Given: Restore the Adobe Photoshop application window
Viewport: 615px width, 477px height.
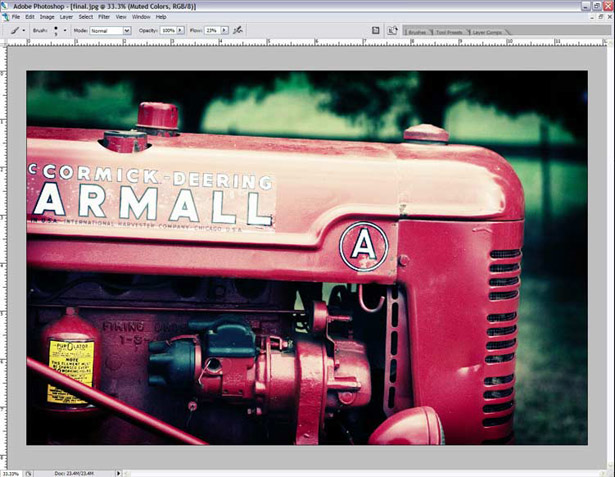Looking at the screenshot, I should (597, 6).
